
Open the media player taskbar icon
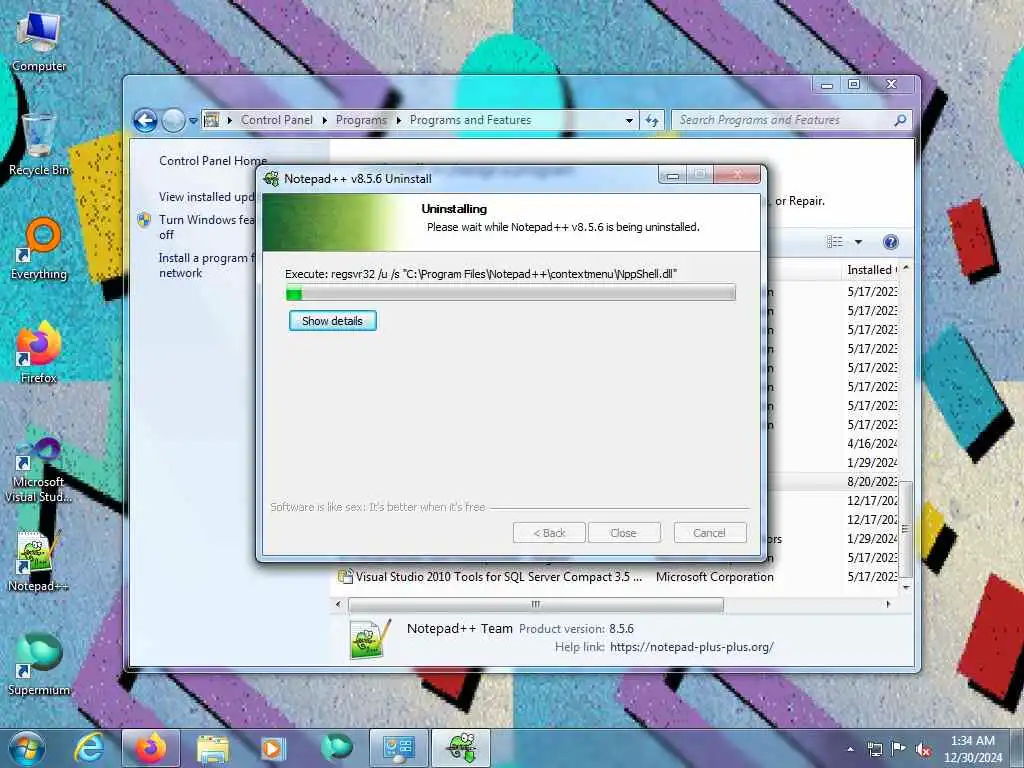(x=273, y=748)
